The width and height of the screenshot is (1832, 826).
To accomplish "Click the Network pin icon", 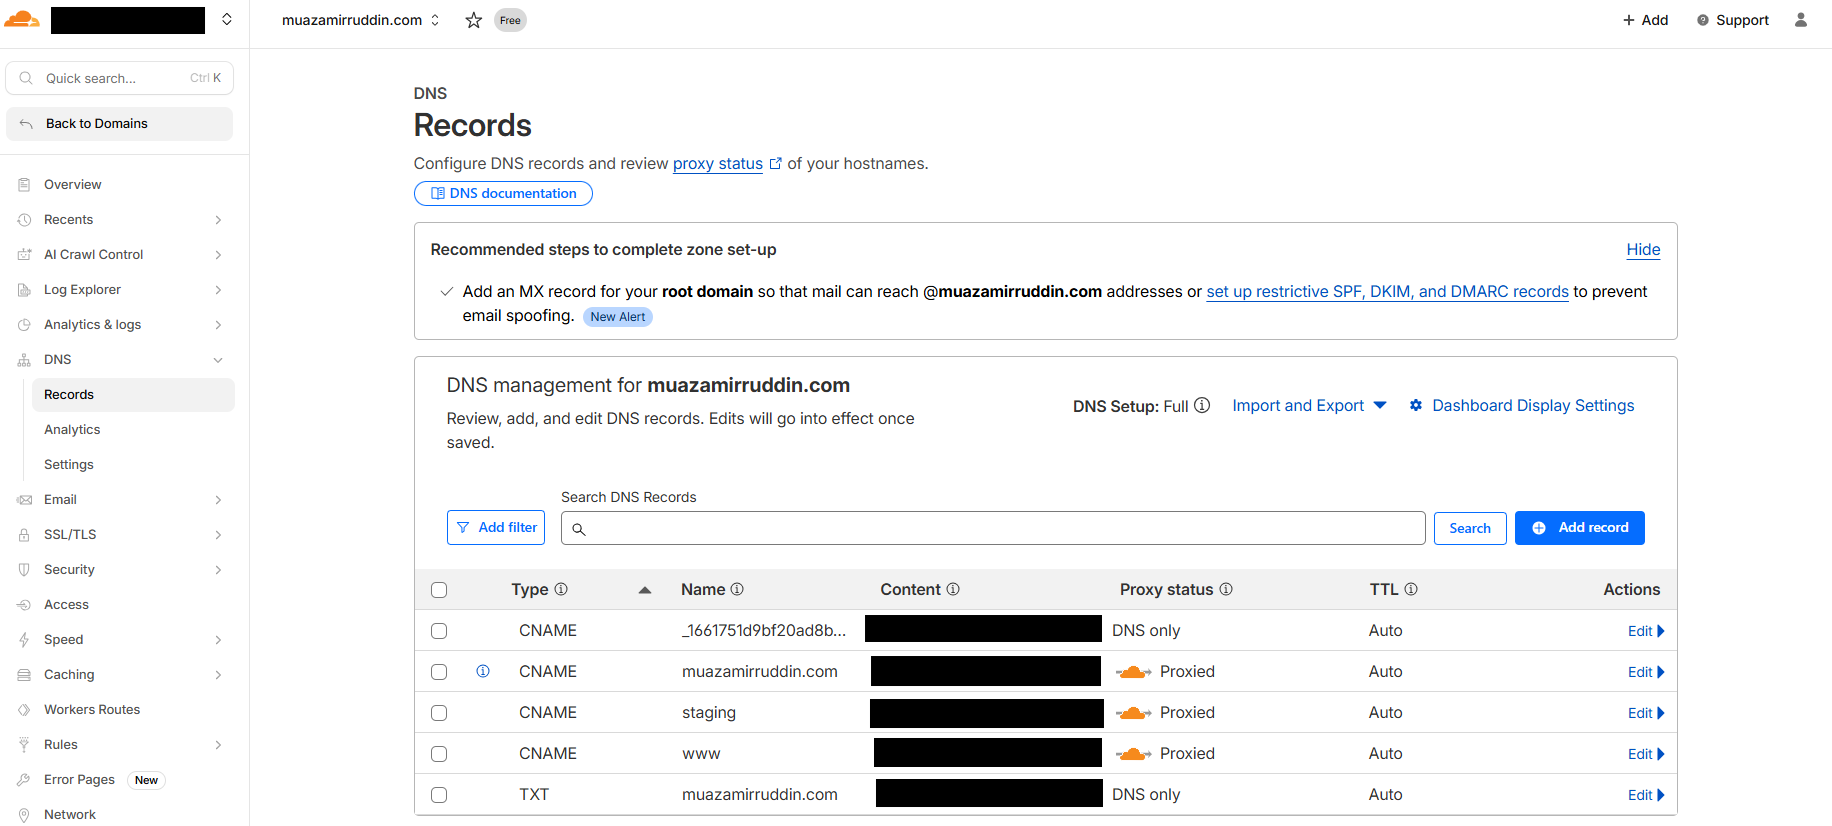I will 24,815.
